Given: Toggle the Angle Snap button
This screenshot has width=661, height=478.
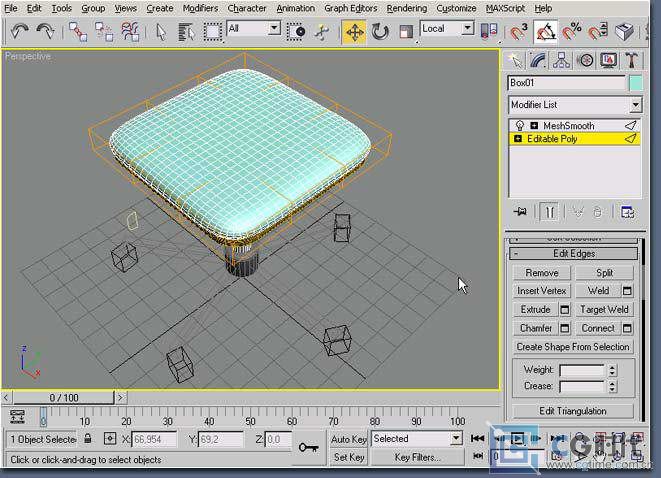Looking at the screenshot, I should (x=545, y=32).
